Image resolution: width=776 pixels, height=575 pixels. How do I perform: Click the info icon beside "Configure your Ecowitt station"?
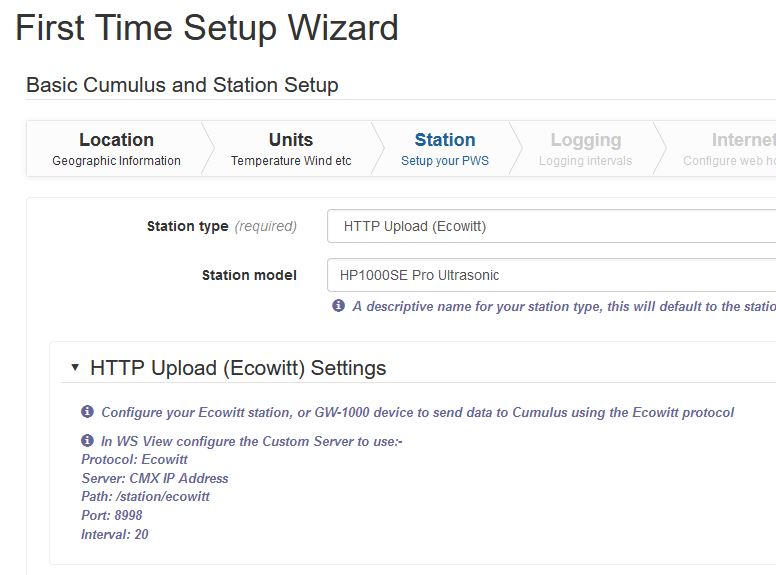click(x=87, y=412)
